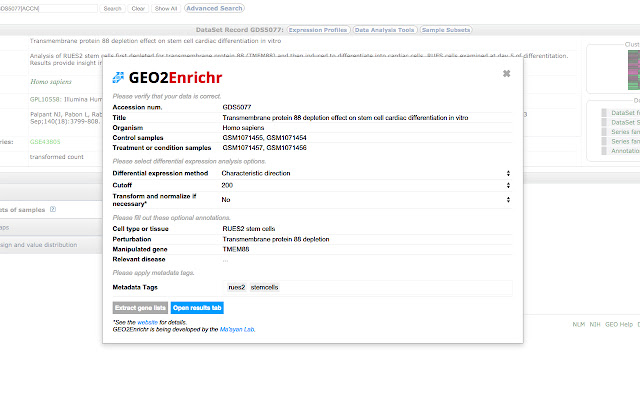Click the Homo sapiens organism link
Screen dimensions: 640x400
(51, 82)
